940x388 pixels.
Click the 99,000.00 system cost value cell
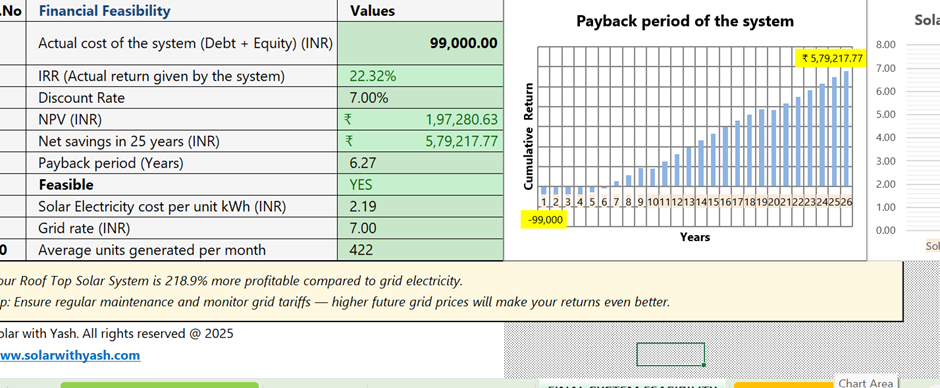(420, 44)
